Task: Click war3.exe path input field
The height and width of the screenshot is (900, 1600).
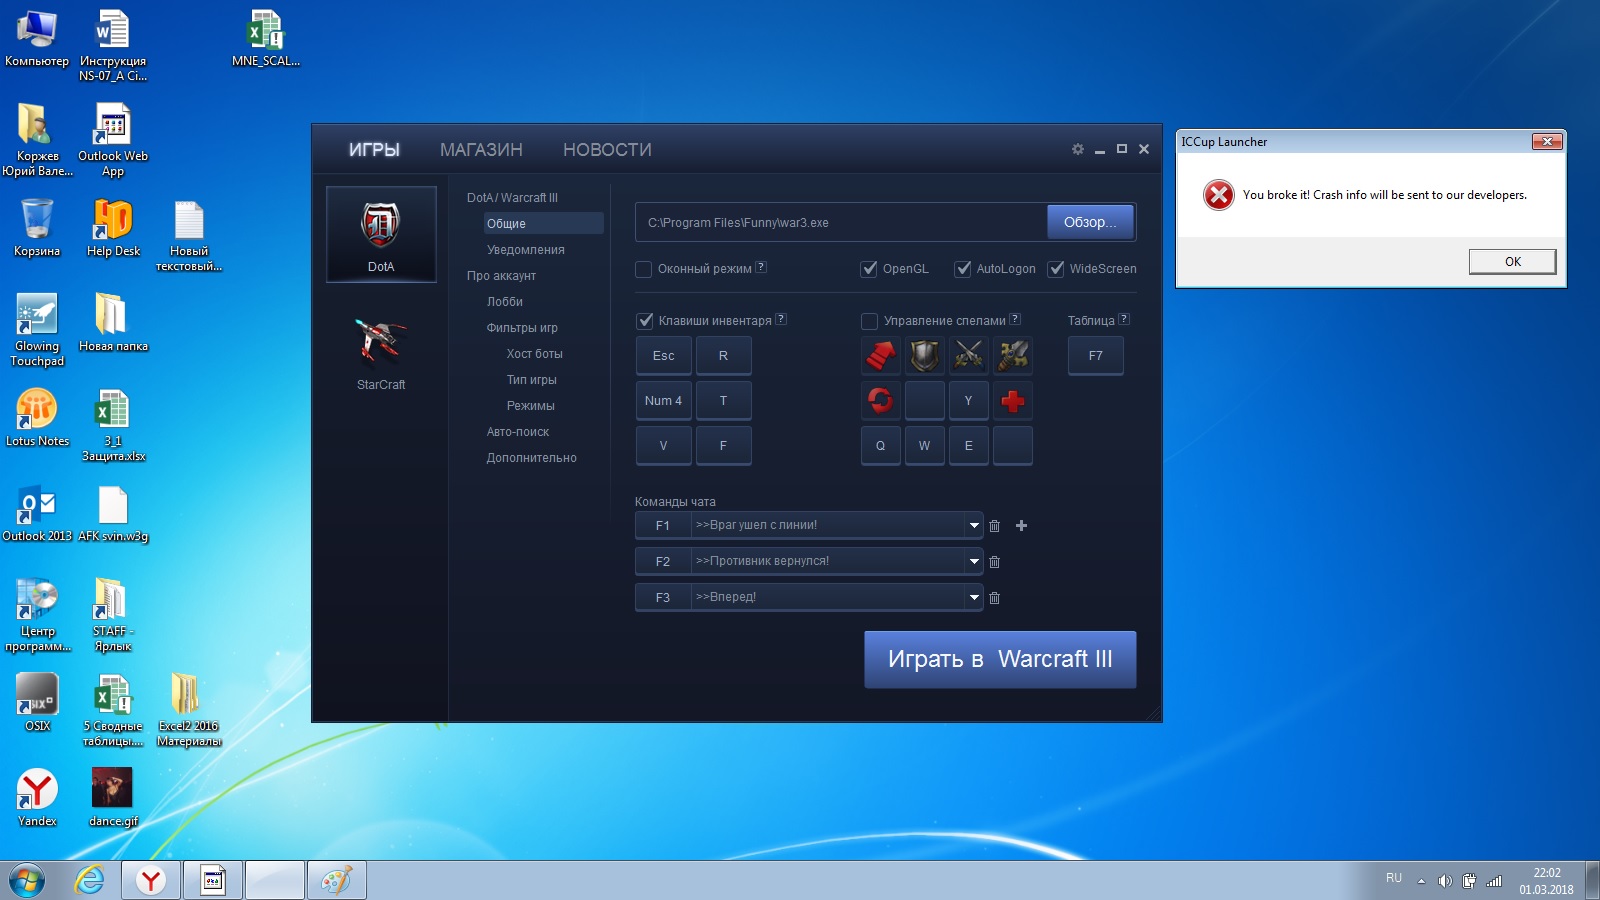Action: 841,222
